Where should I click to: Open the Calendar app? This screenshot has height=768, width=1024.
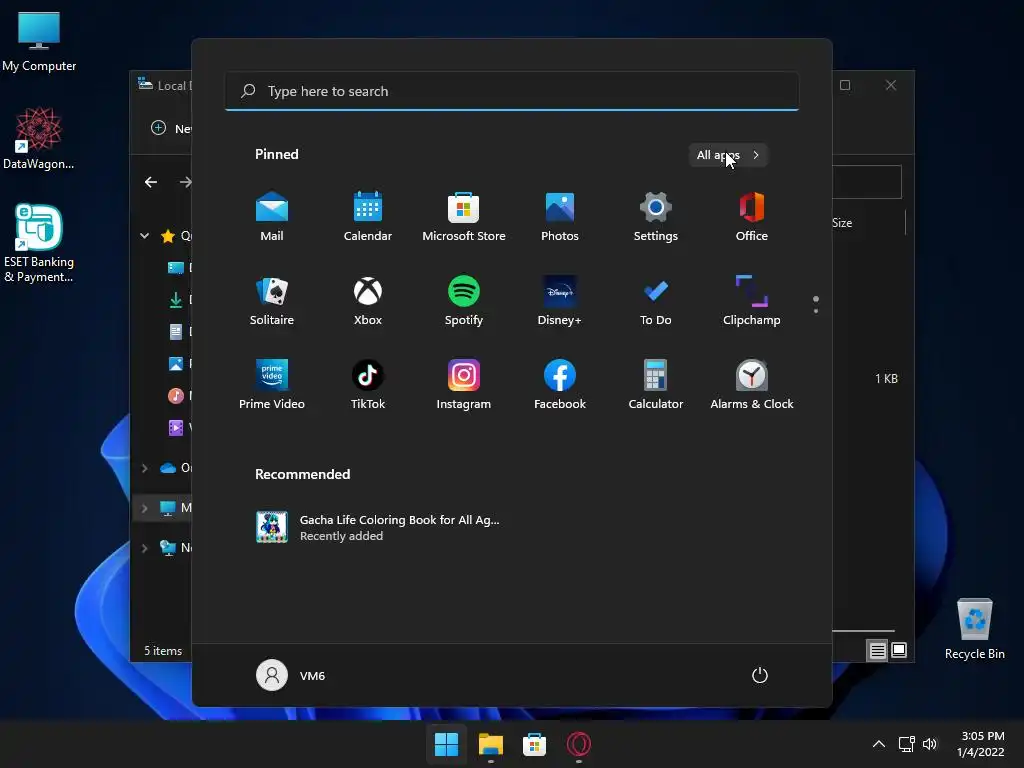[368, 217]
